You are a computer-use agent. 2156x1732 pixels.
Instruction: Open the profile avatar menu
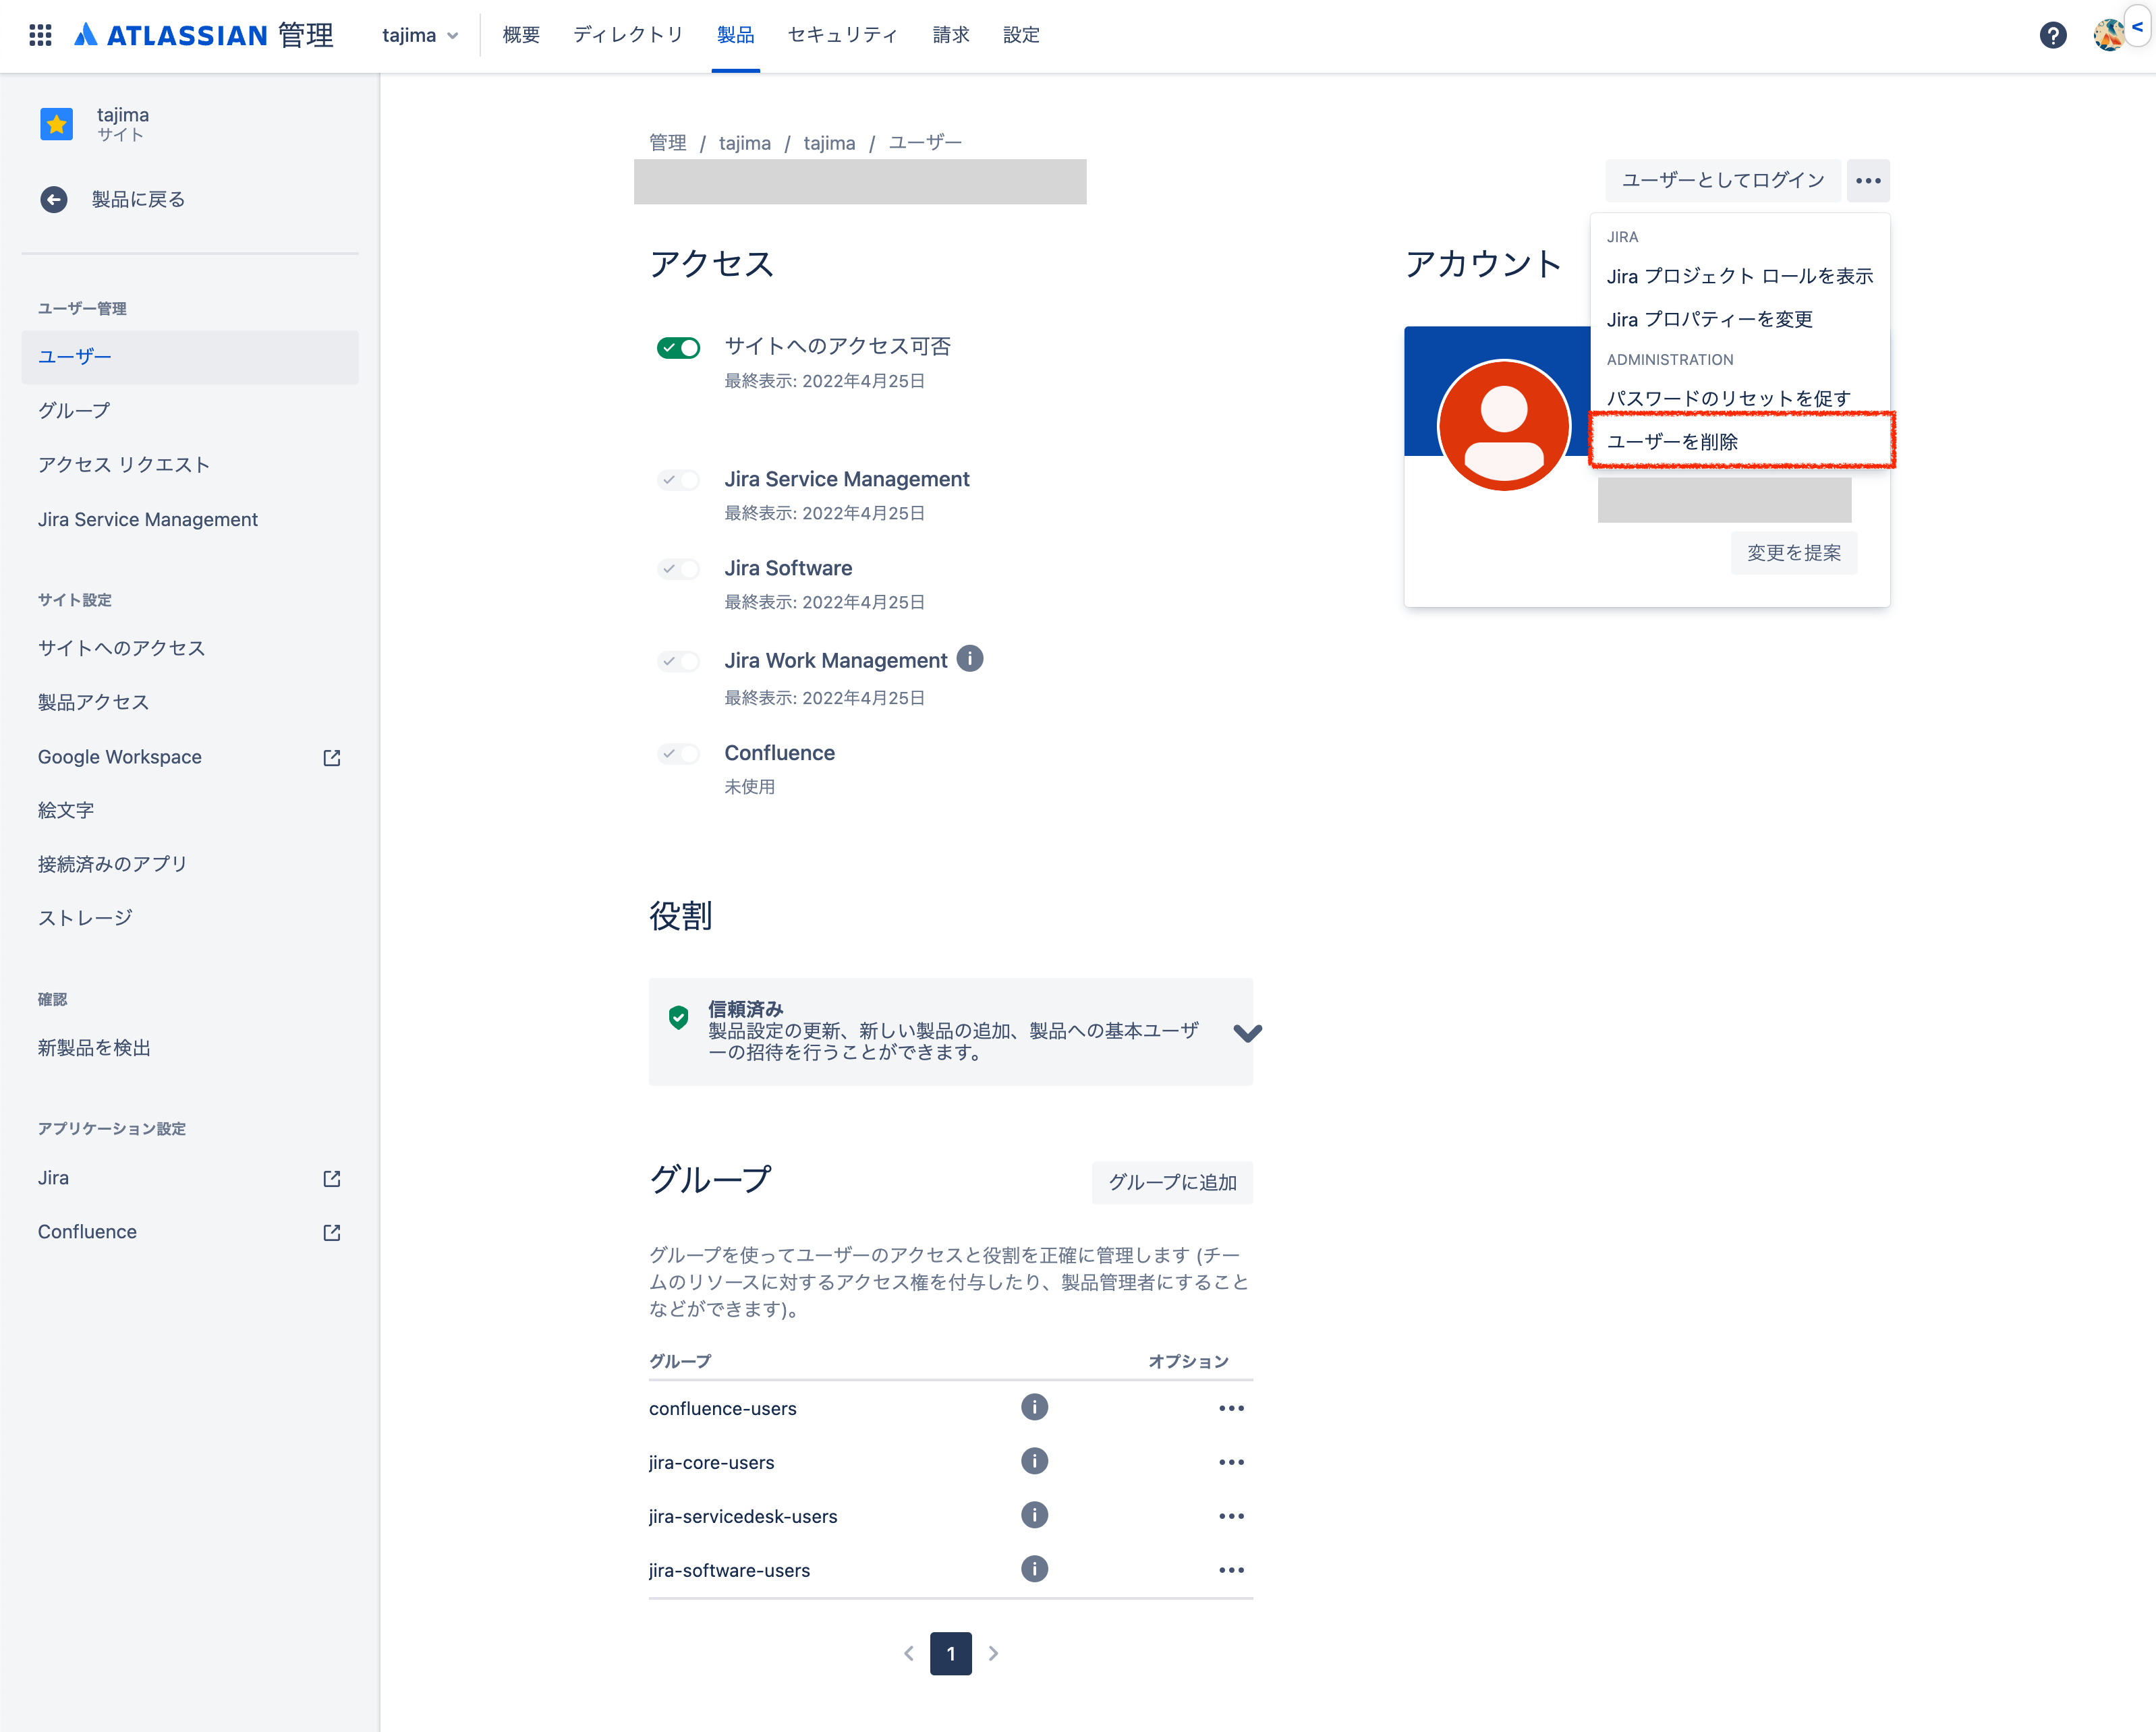click(2108, 35)
